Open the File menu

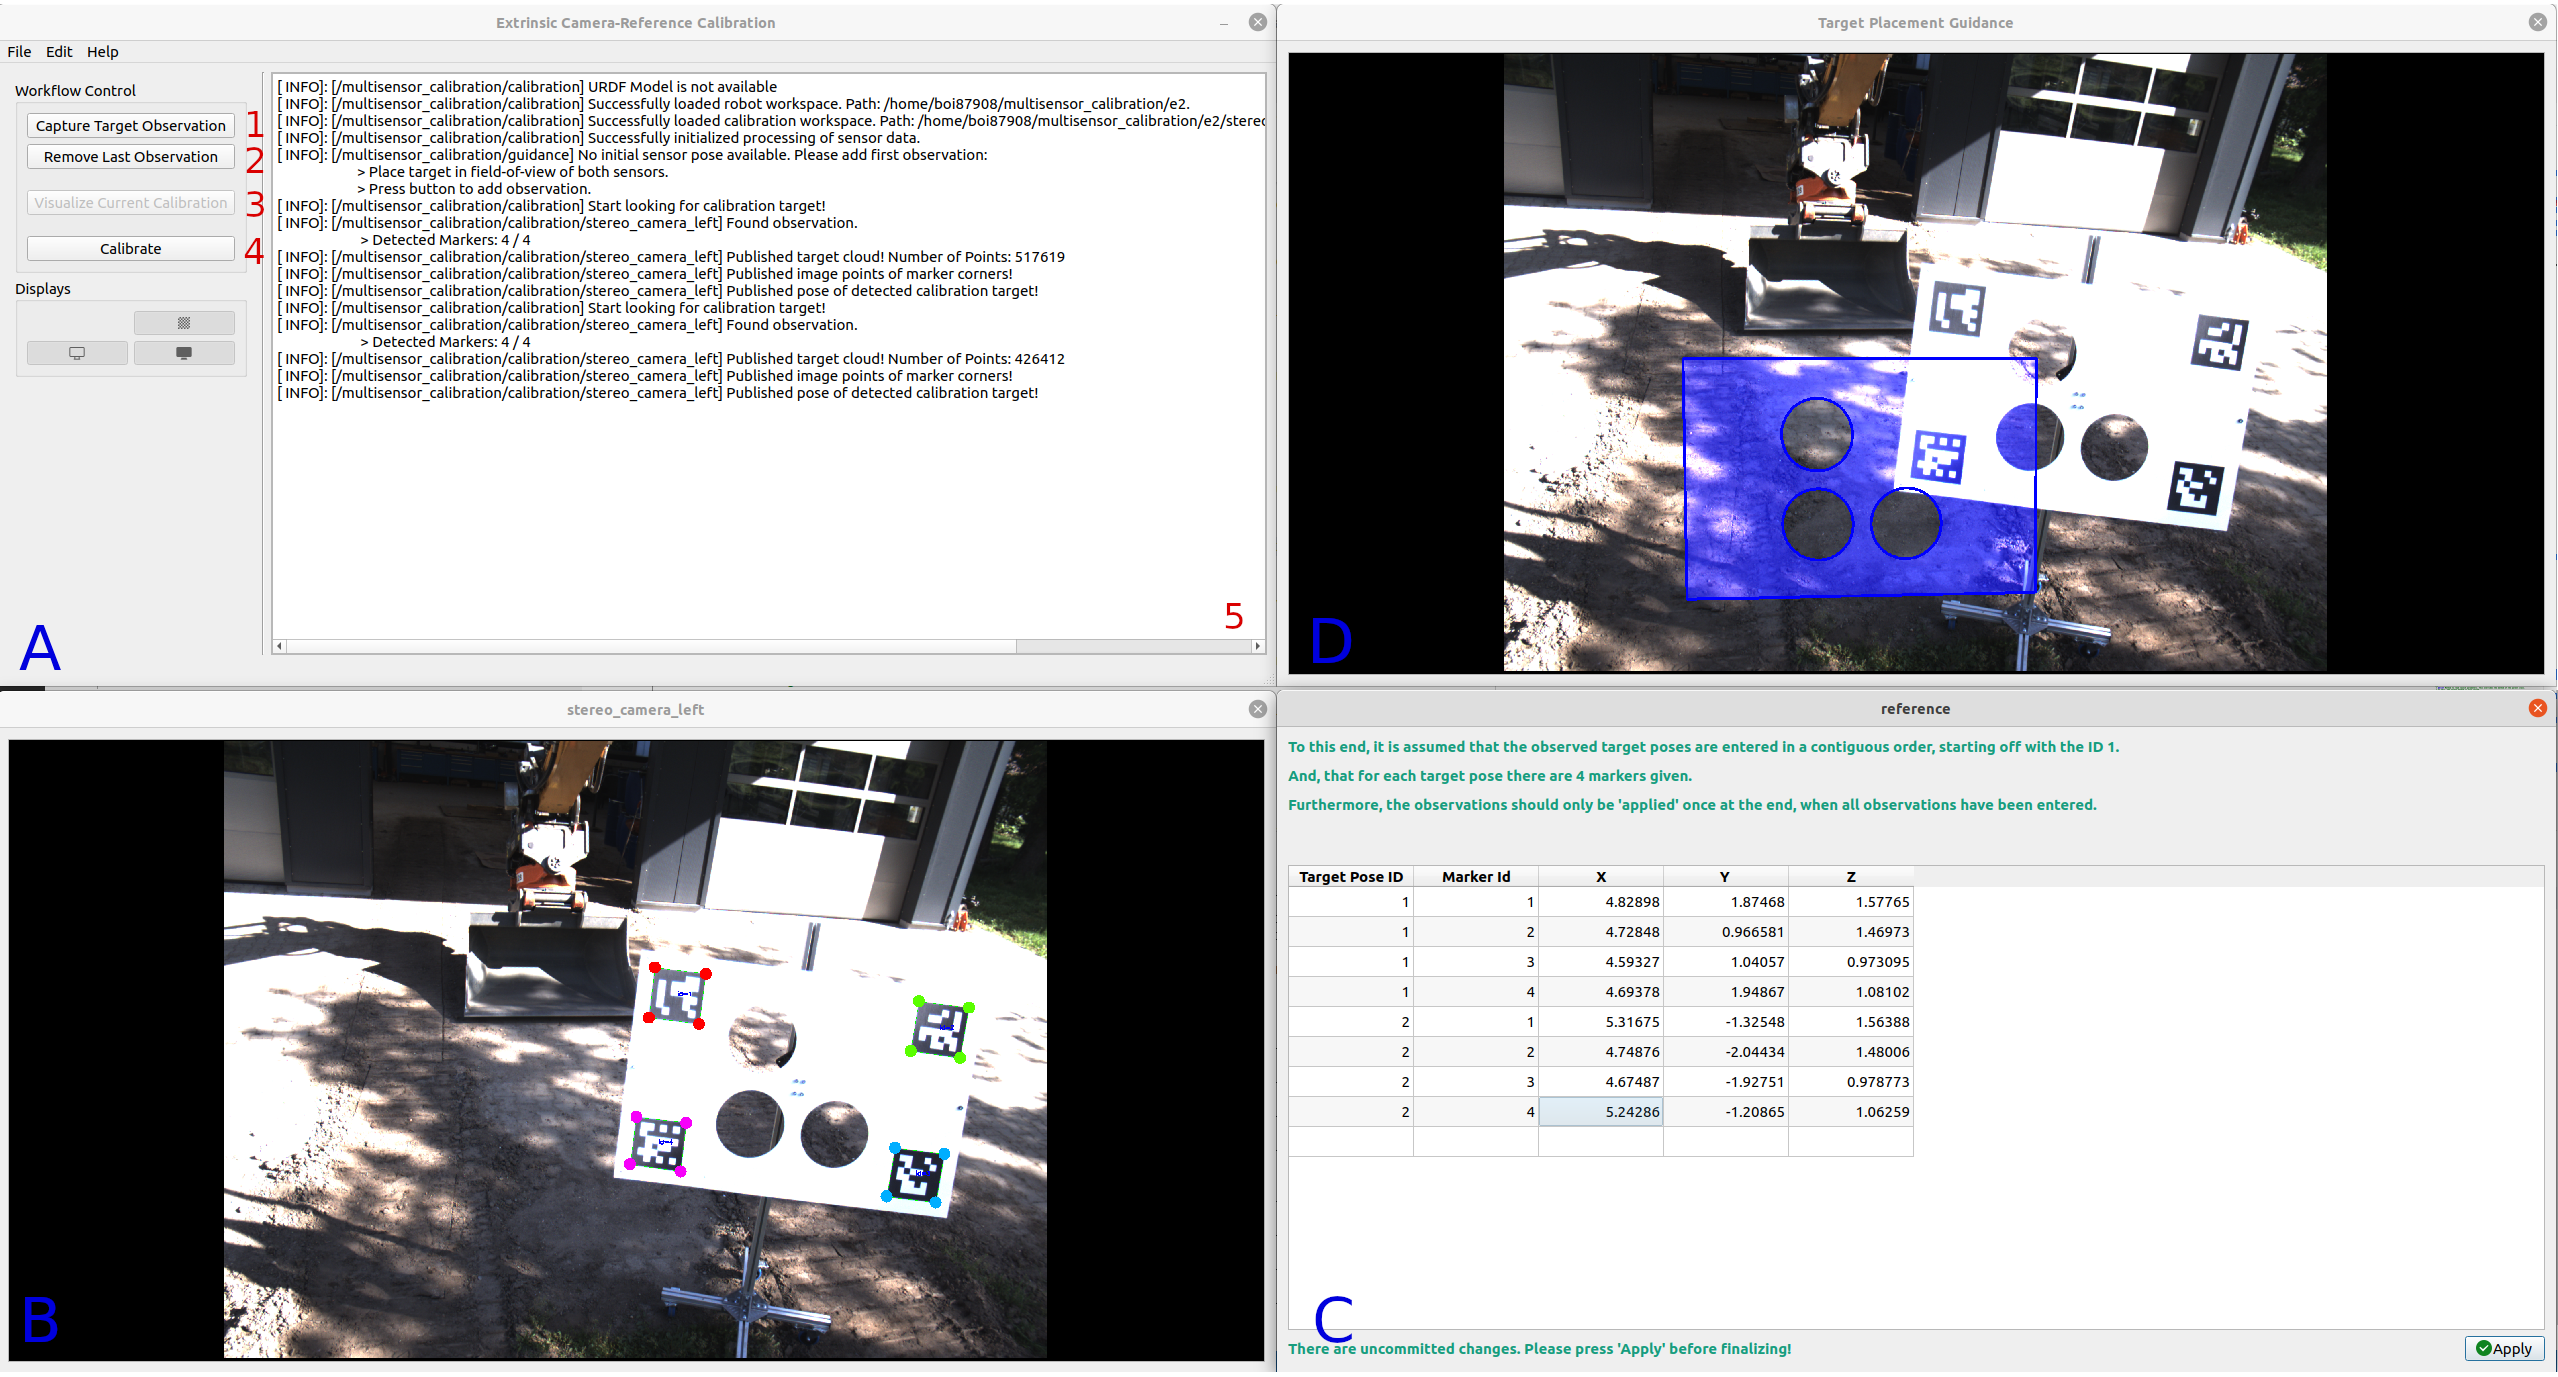19,52
